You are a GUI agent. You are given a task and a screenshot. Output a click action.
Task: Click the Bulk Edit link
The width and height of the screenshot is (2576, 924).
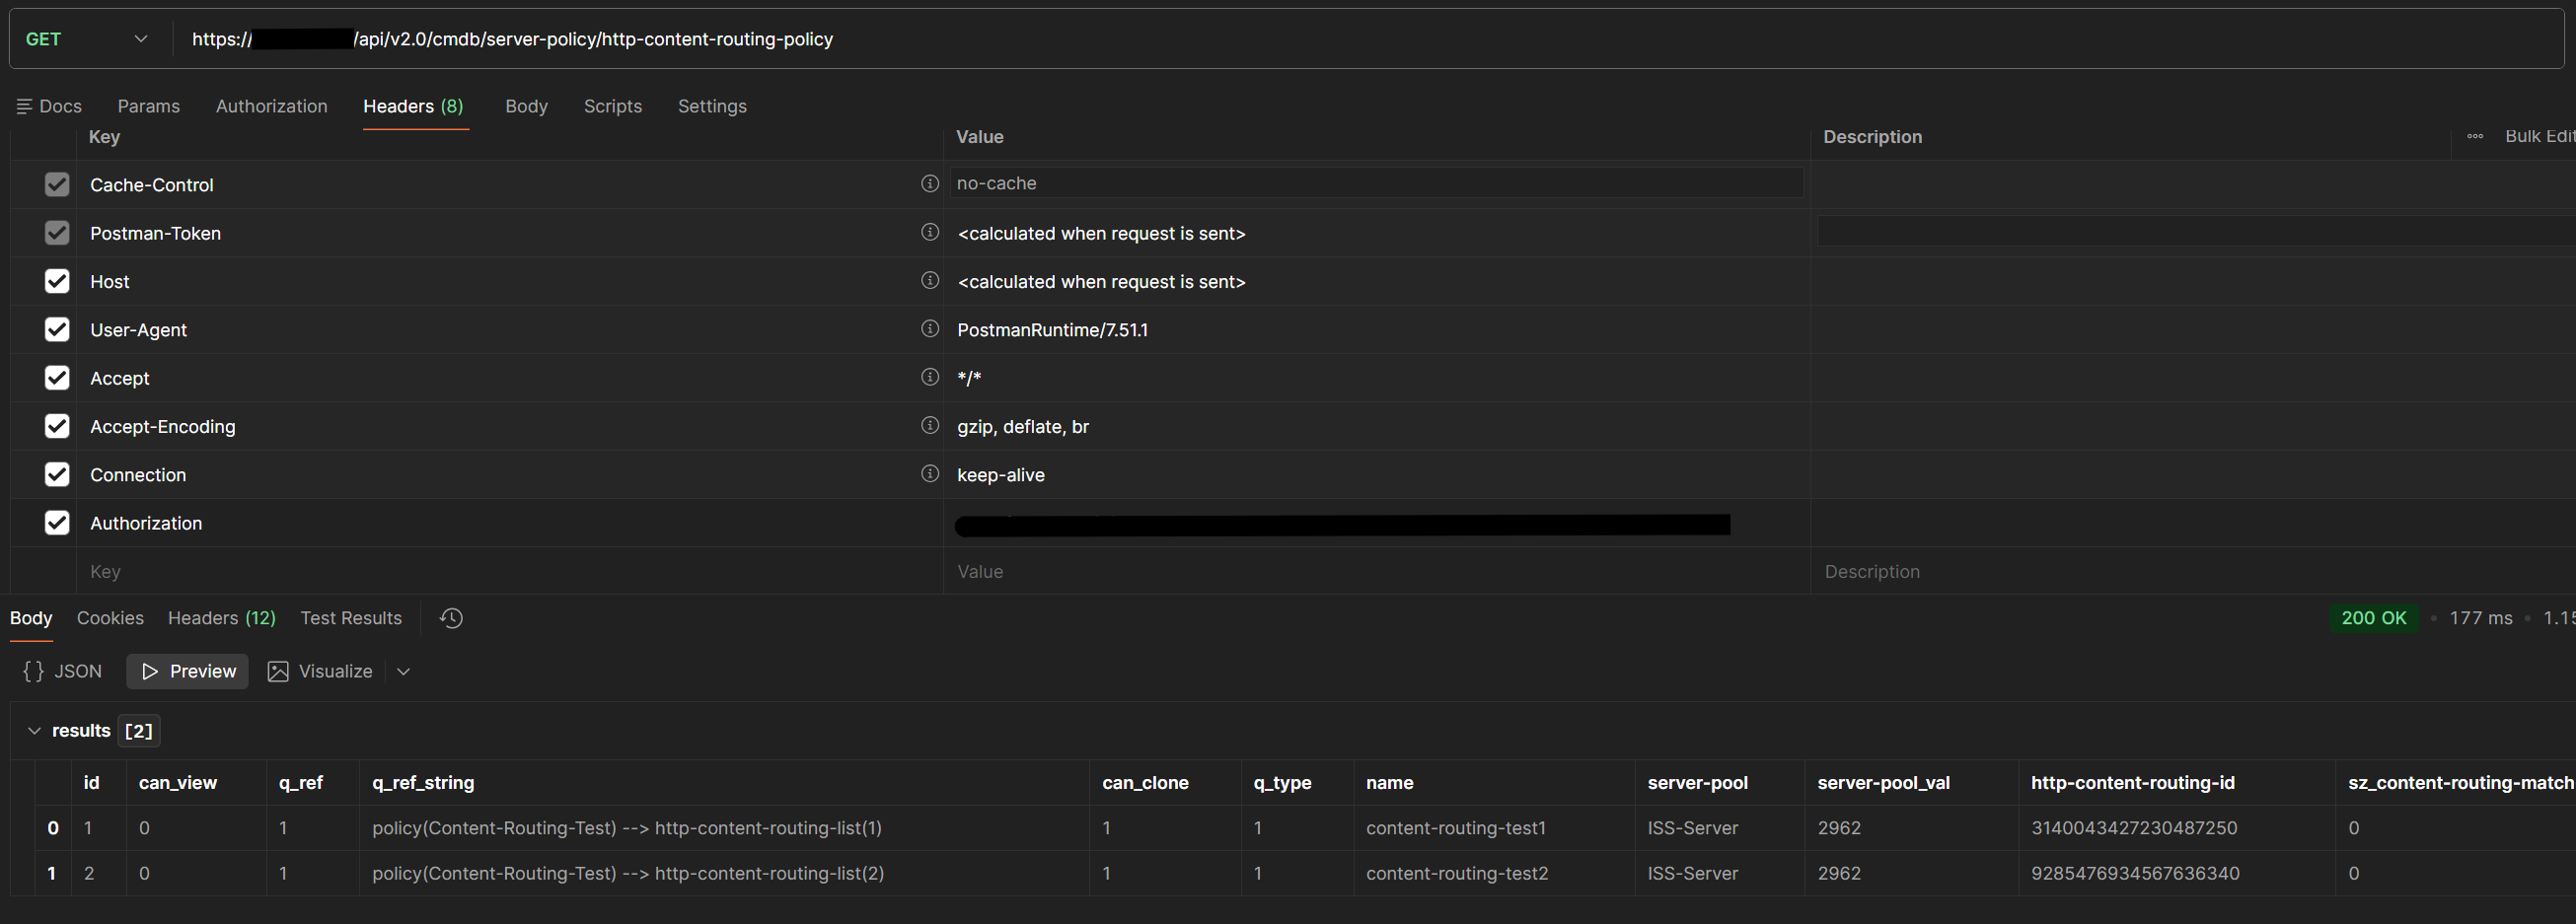2539,136
